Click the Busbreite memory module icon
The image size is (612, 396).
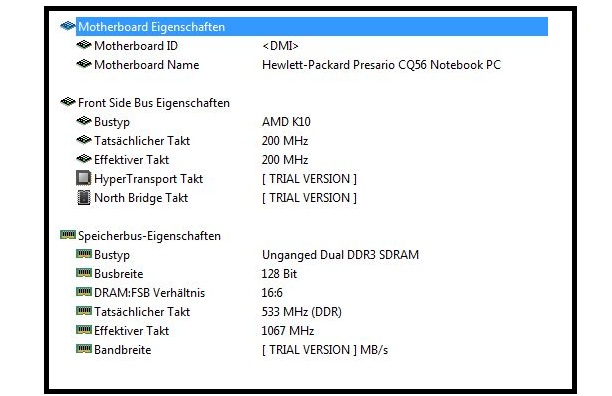tap(84, 272)
